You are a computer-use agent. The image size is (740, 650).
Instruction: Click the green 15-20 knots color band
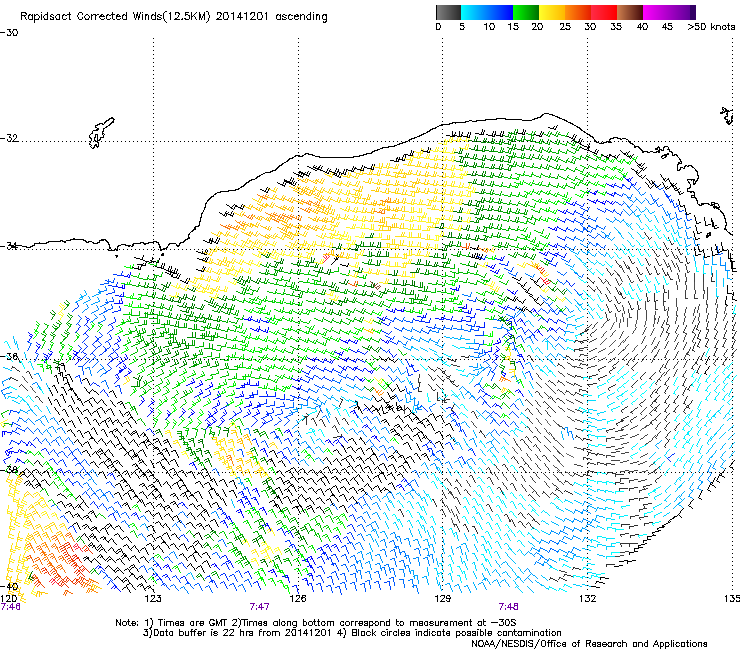[525, 12]
